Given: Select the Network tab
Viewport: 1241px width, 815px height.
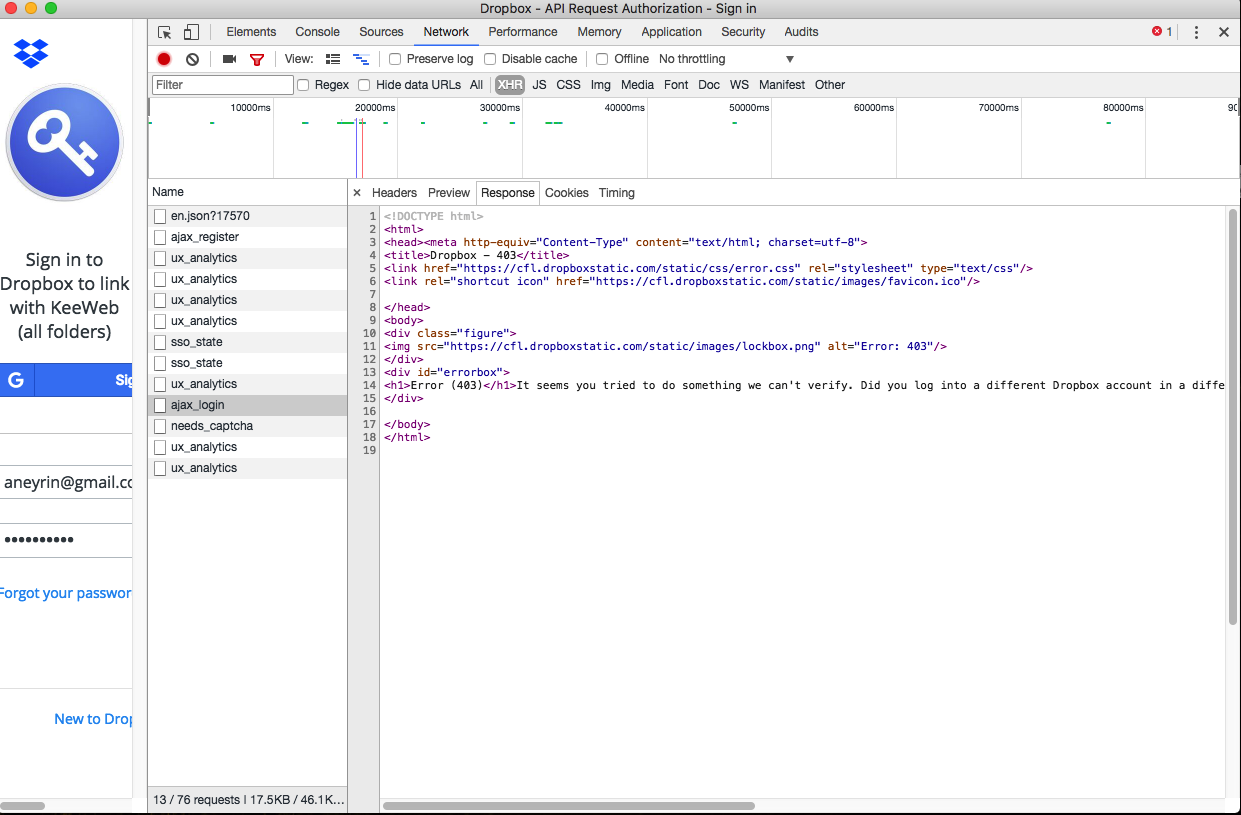Looking at the screenshot, I should [x=446, y=32].
